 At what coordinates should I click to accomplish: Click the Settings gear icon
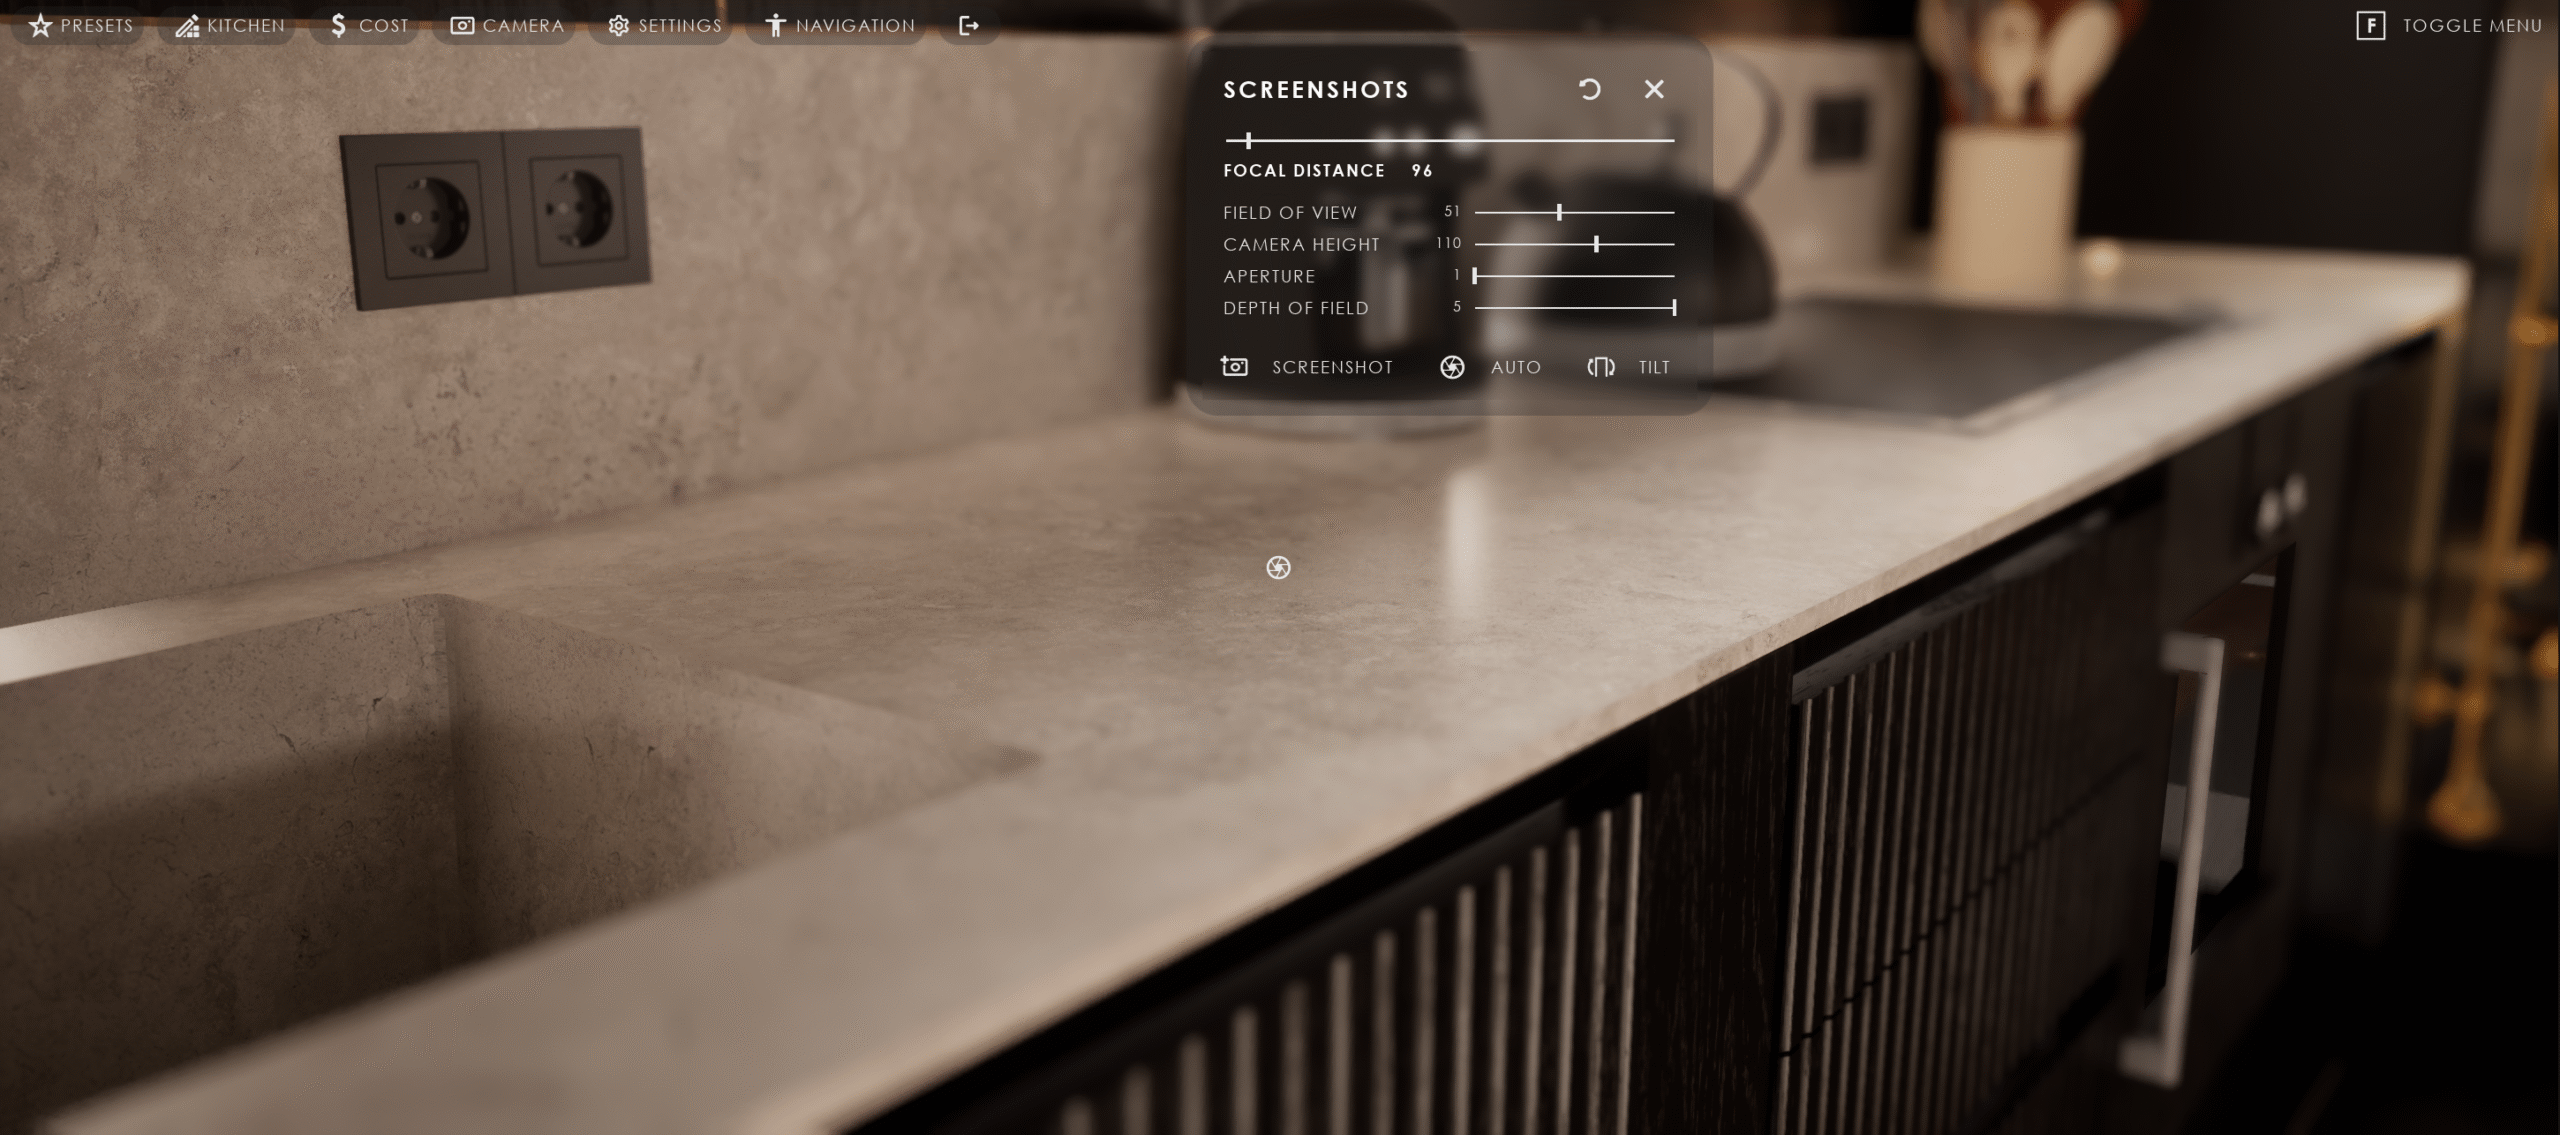pyautogui.click(x=619, y=25)
